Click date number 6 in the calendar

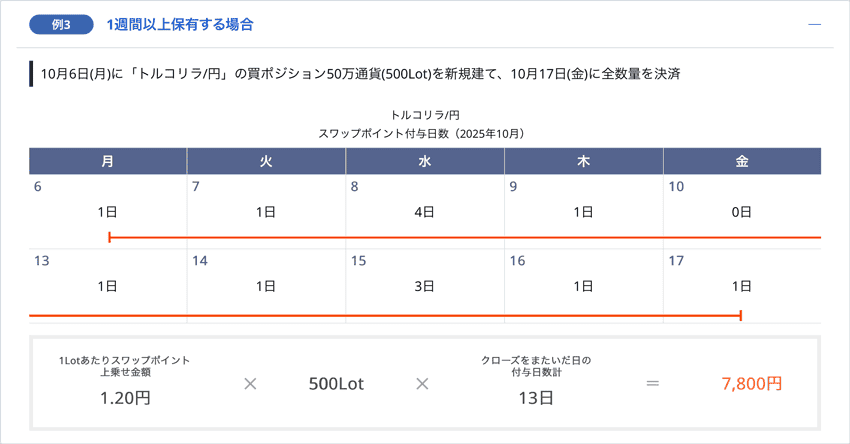tap(38, 187)
